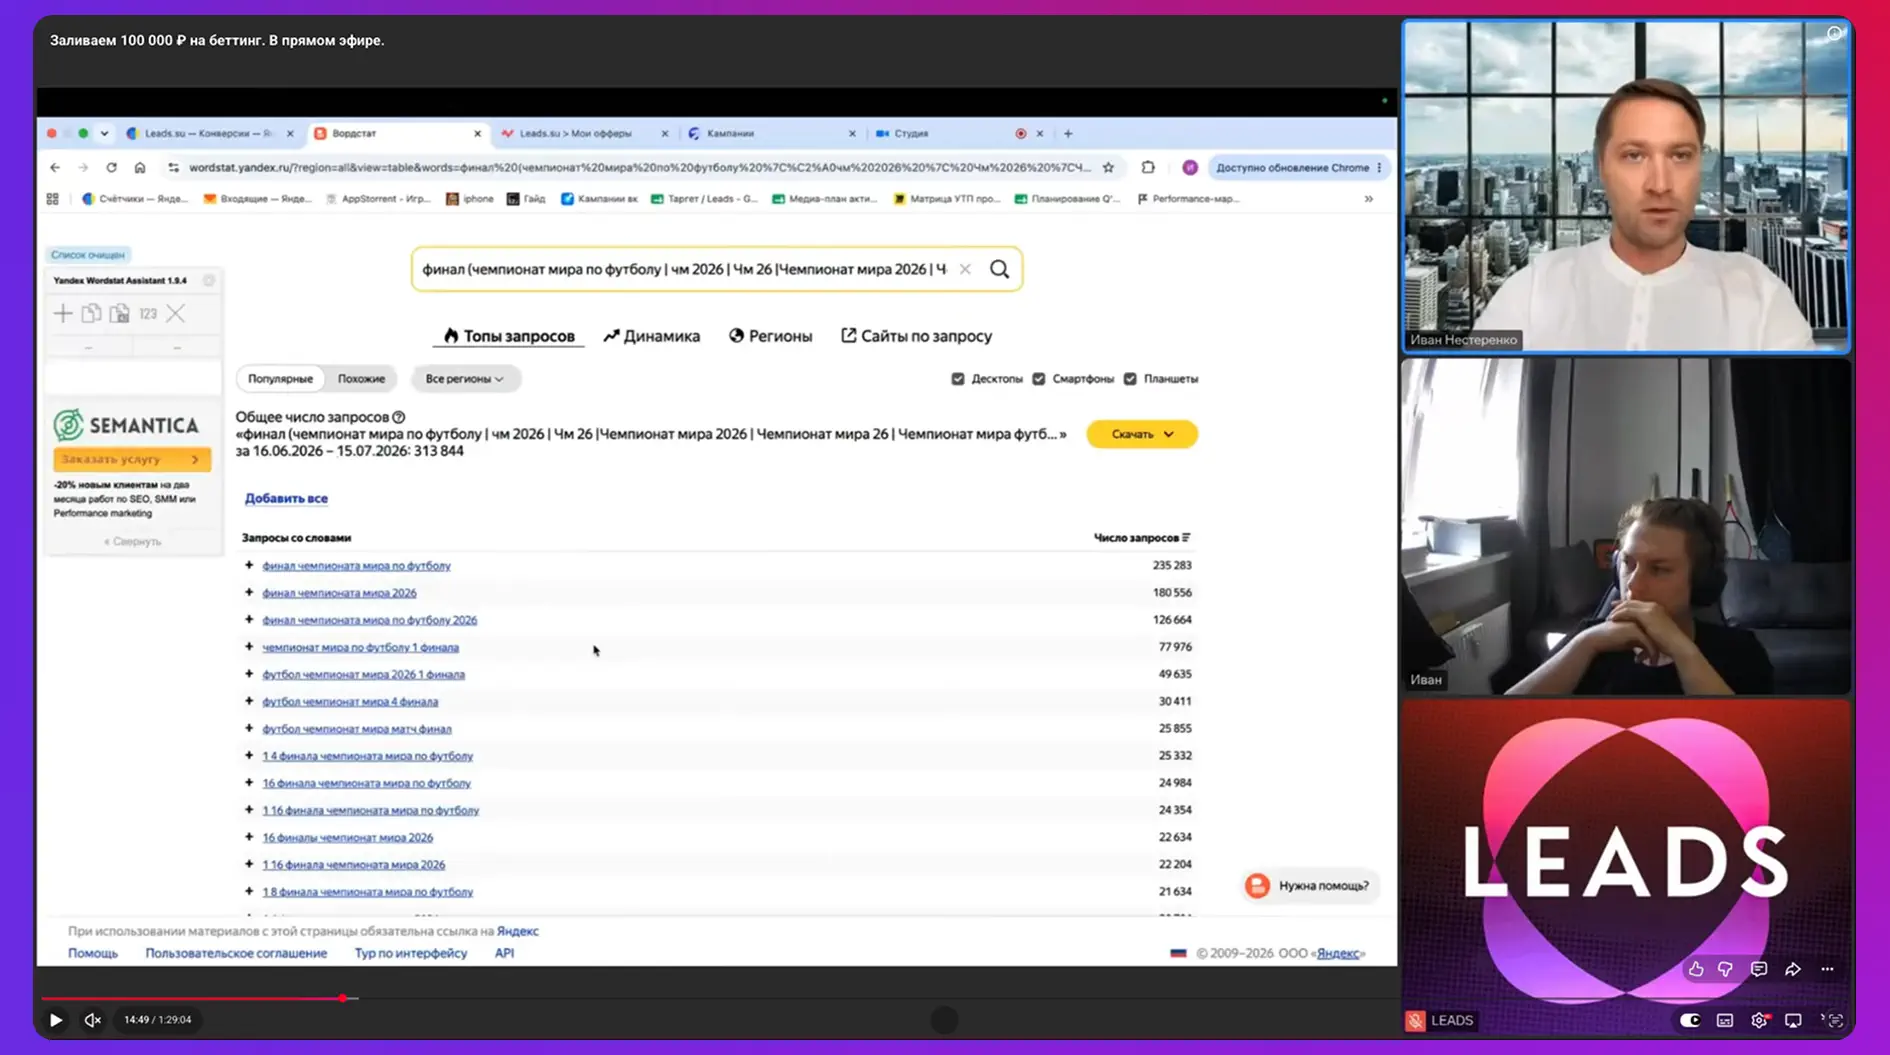
Task: Share the video with arrow icon
Action: click(x=1793, y=969)
